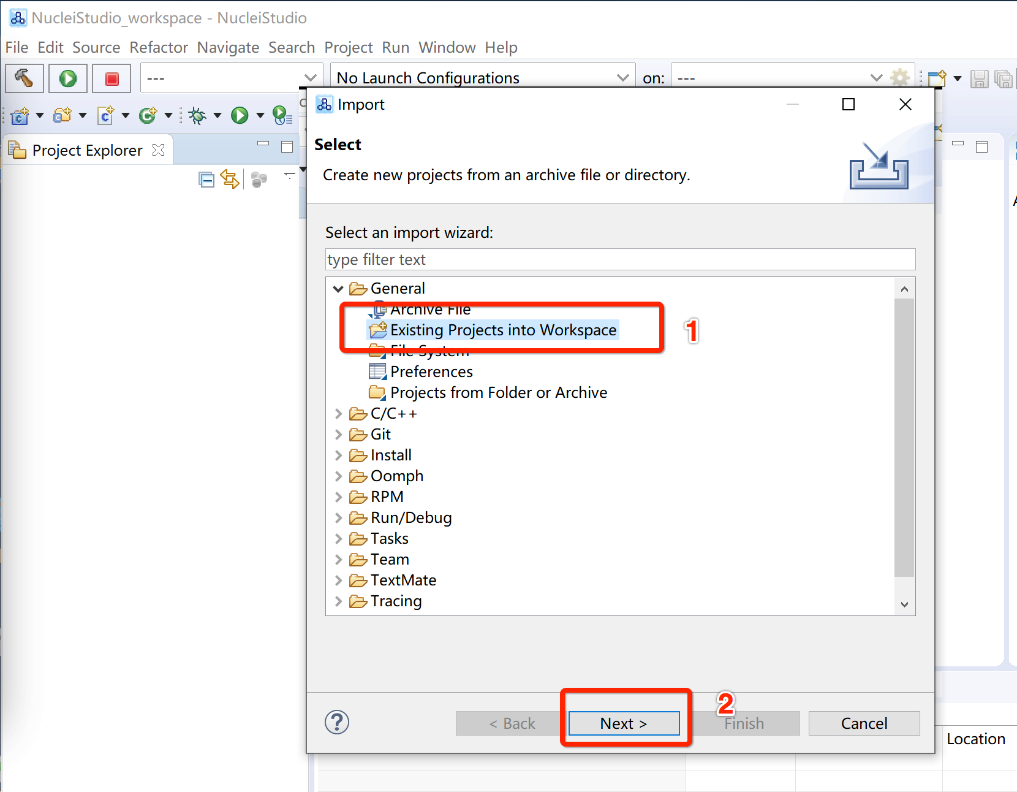Click the New C source folder icon
Image resolution: width=1017 pixels, height=792 pixels.
click(62, 115)
